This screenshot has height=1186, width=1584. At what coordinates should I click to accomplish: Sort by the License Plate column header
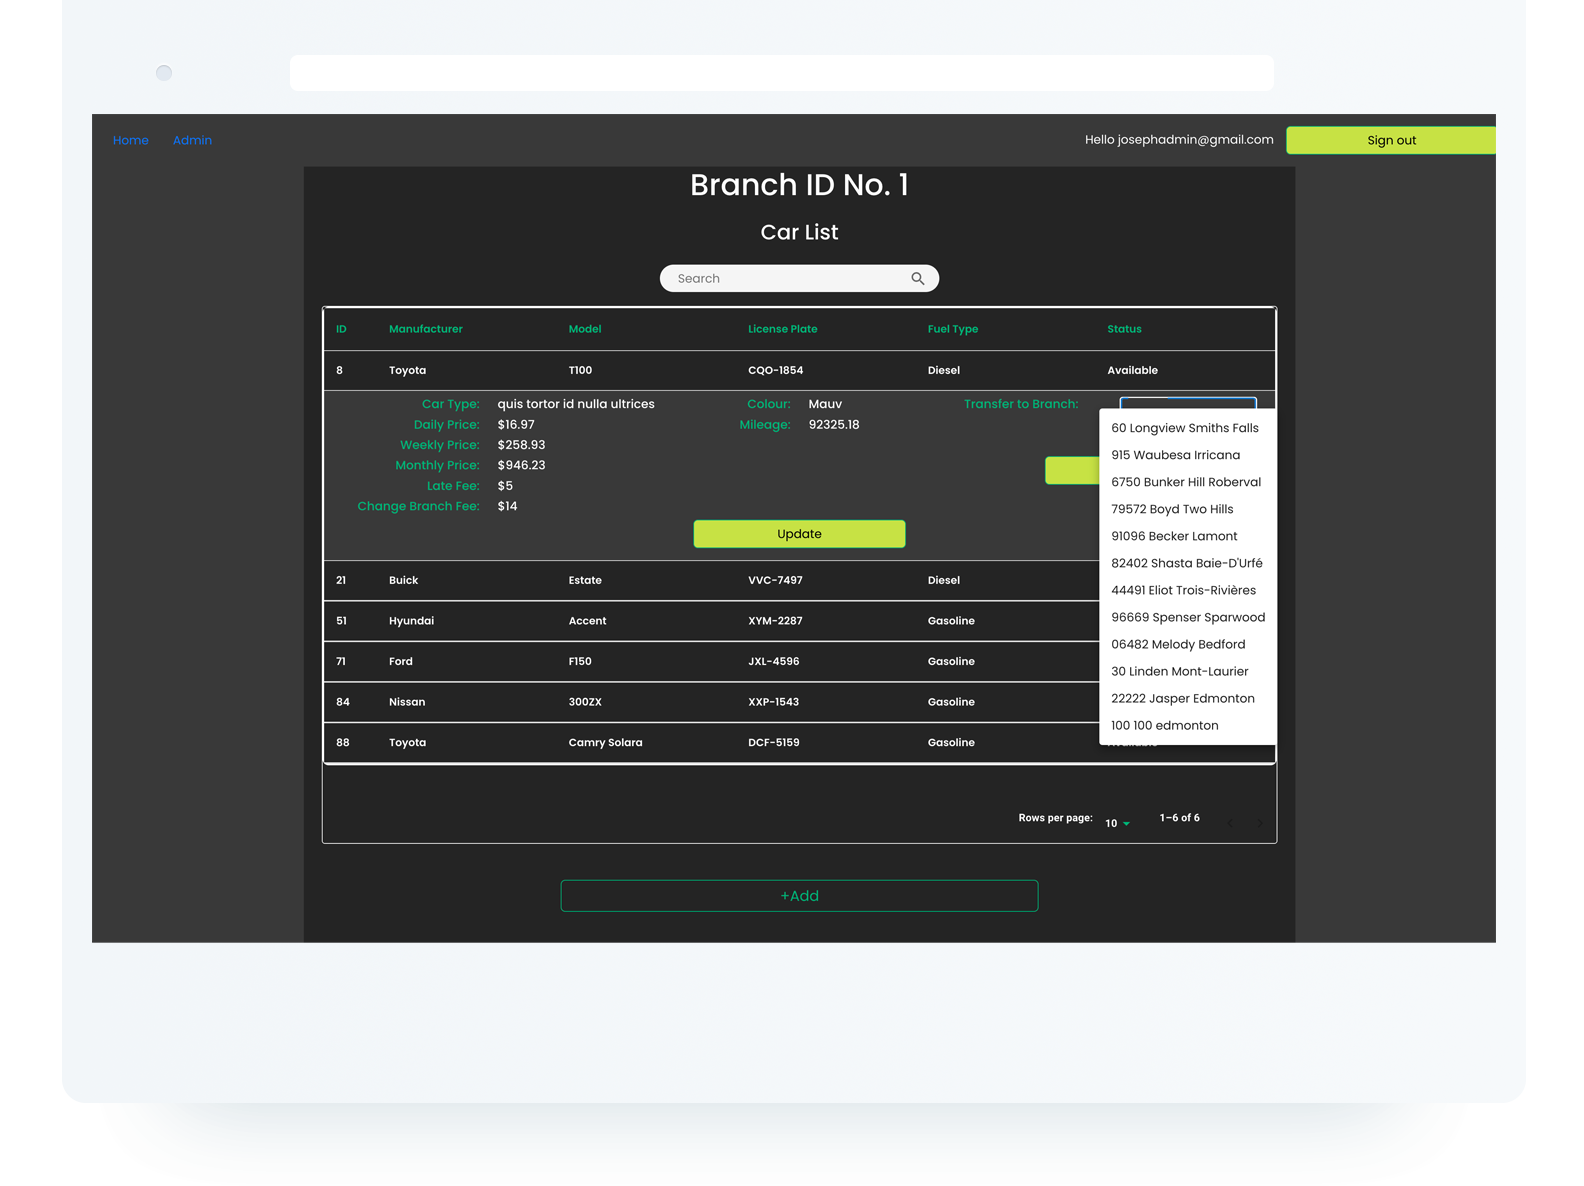point(782,329)
